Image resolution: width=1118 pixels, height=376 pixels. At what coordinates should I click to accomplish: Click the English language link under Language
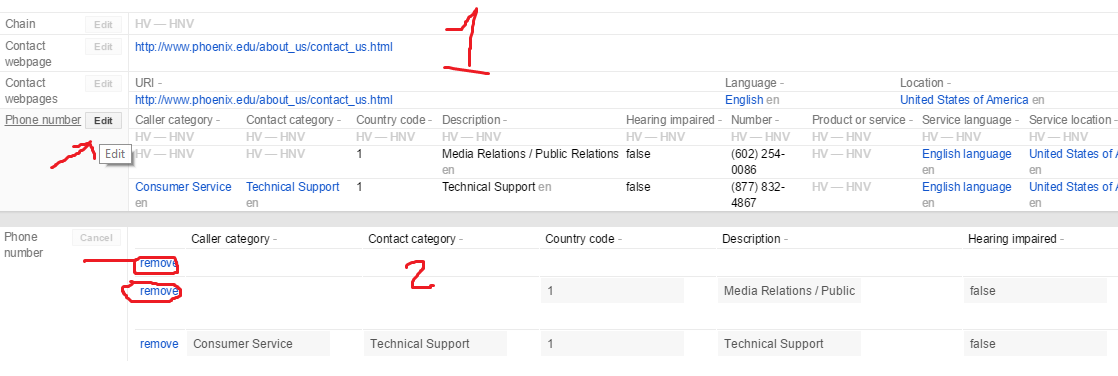744,100
